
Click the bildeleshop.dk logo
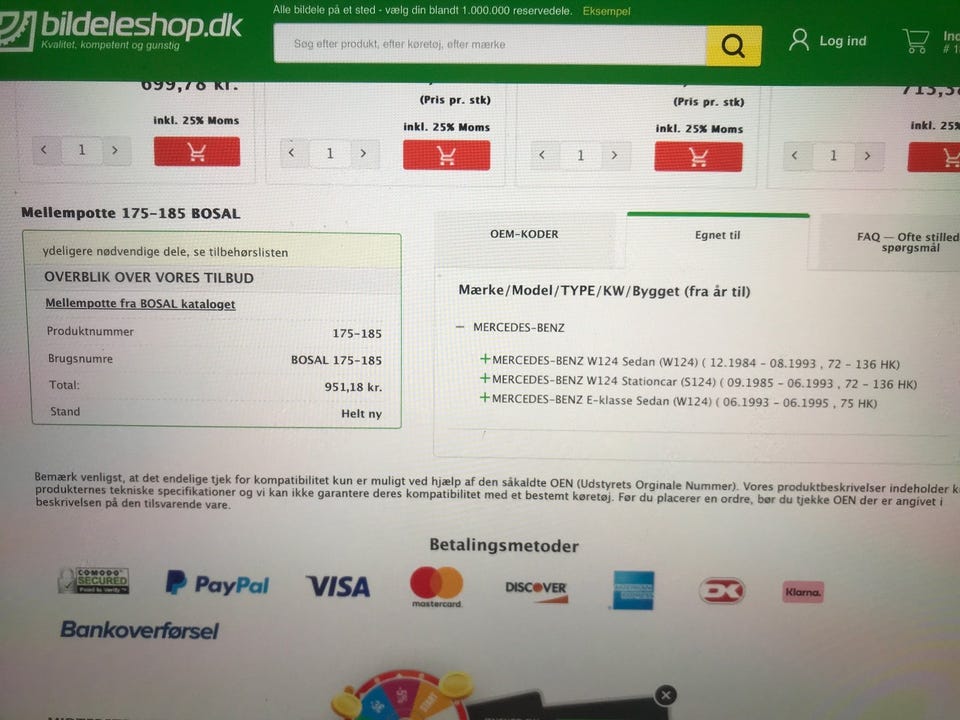coord(121,29)
